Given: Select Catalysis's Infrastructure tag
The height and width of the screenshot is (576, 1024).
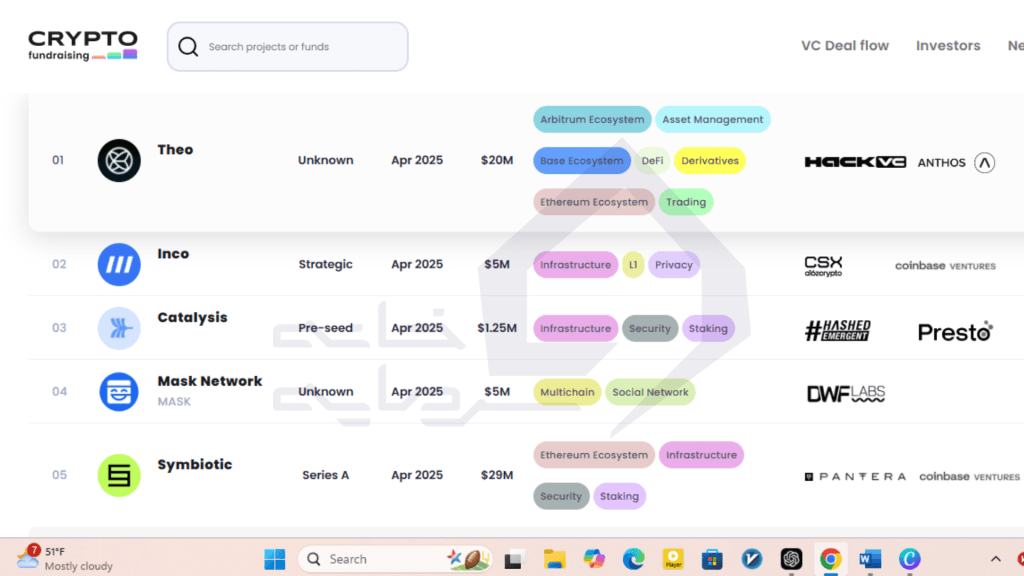Looking at the screenshot, I should [x=575, y=328].
